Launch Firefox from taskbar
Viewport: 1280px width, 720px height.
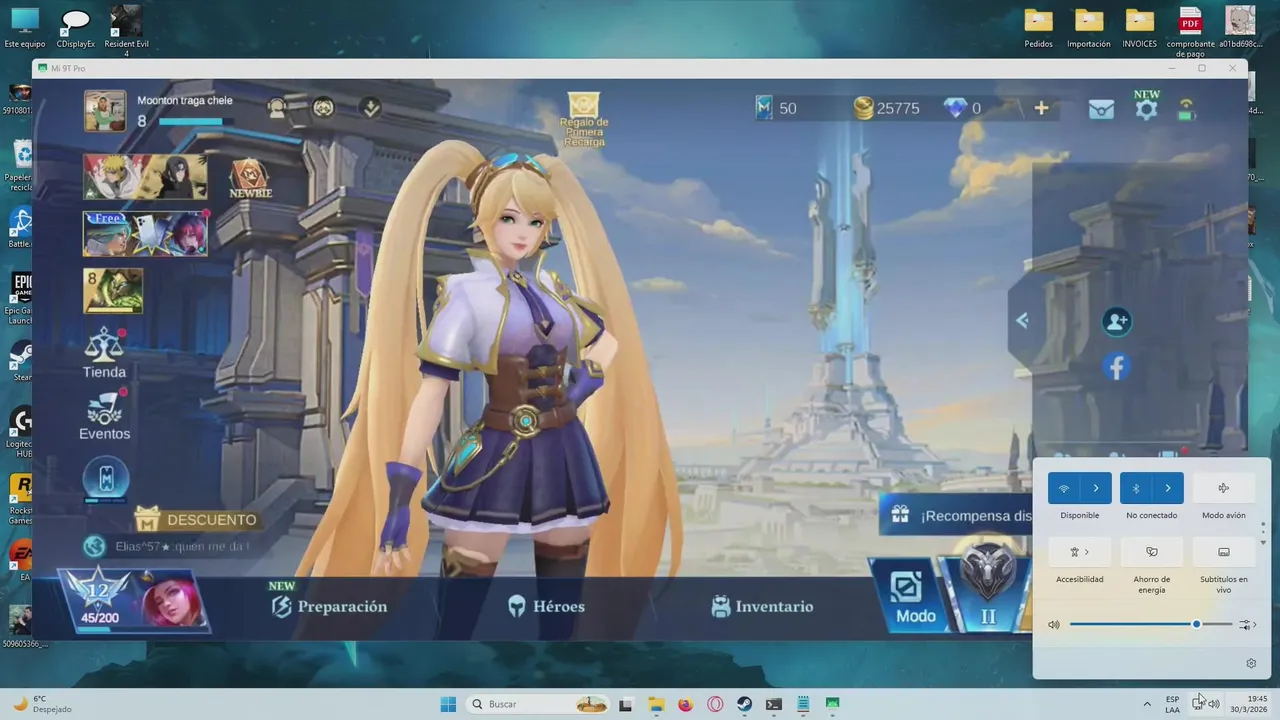[x=685, y=704]
